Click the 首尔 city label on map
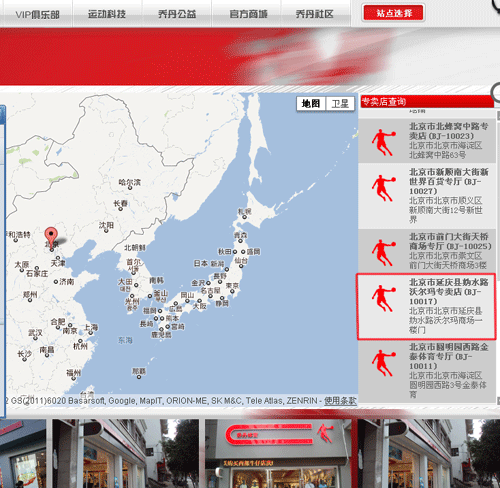This screenshot has height=488, width=500. pos(133,262)
